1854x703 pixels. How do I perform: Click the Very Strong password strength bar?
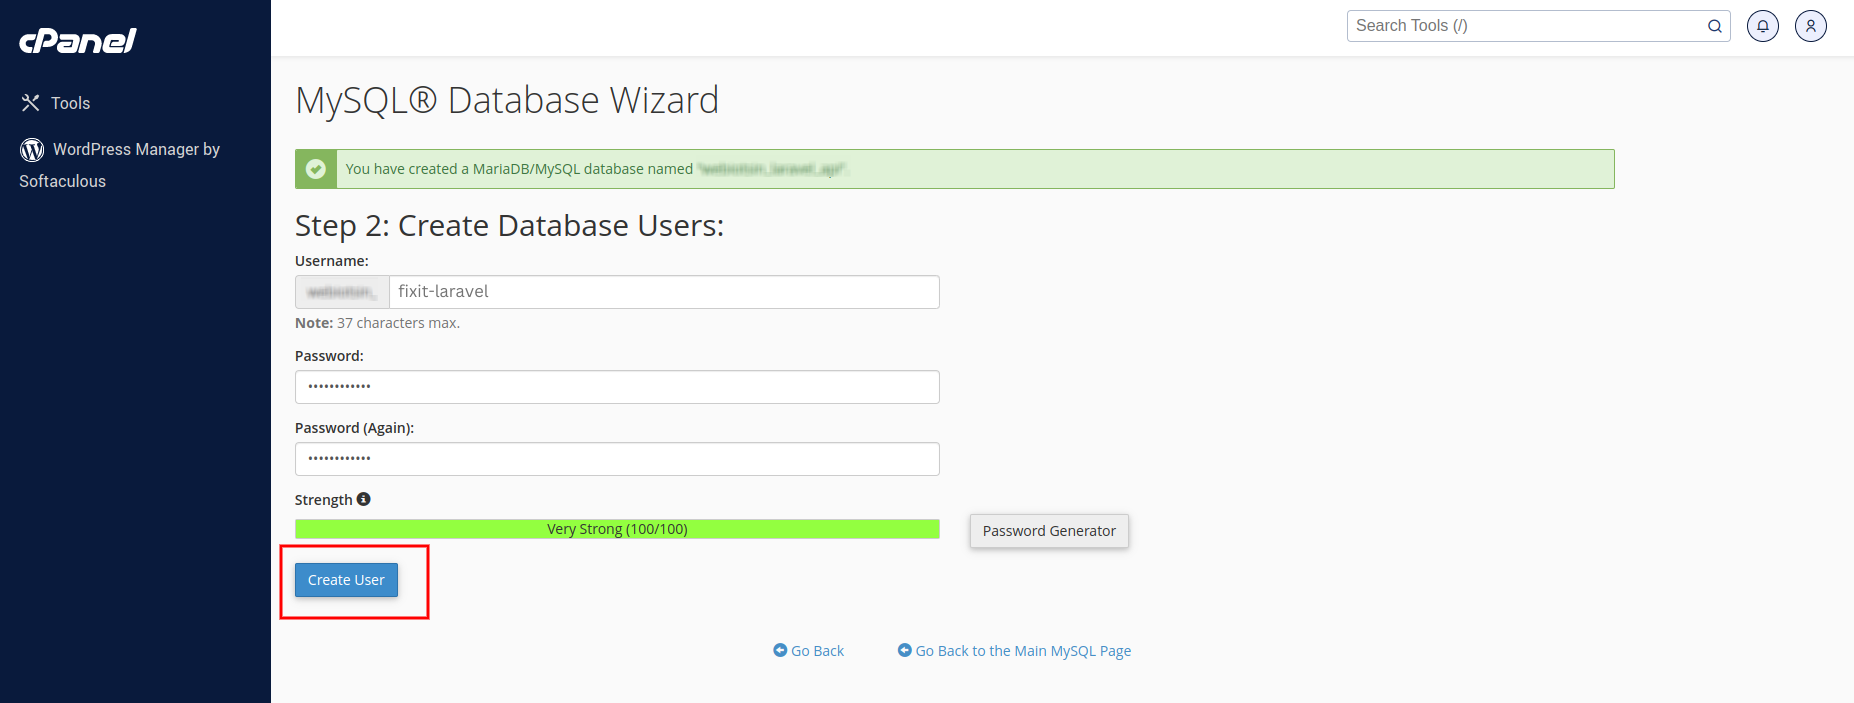point(617,529)
